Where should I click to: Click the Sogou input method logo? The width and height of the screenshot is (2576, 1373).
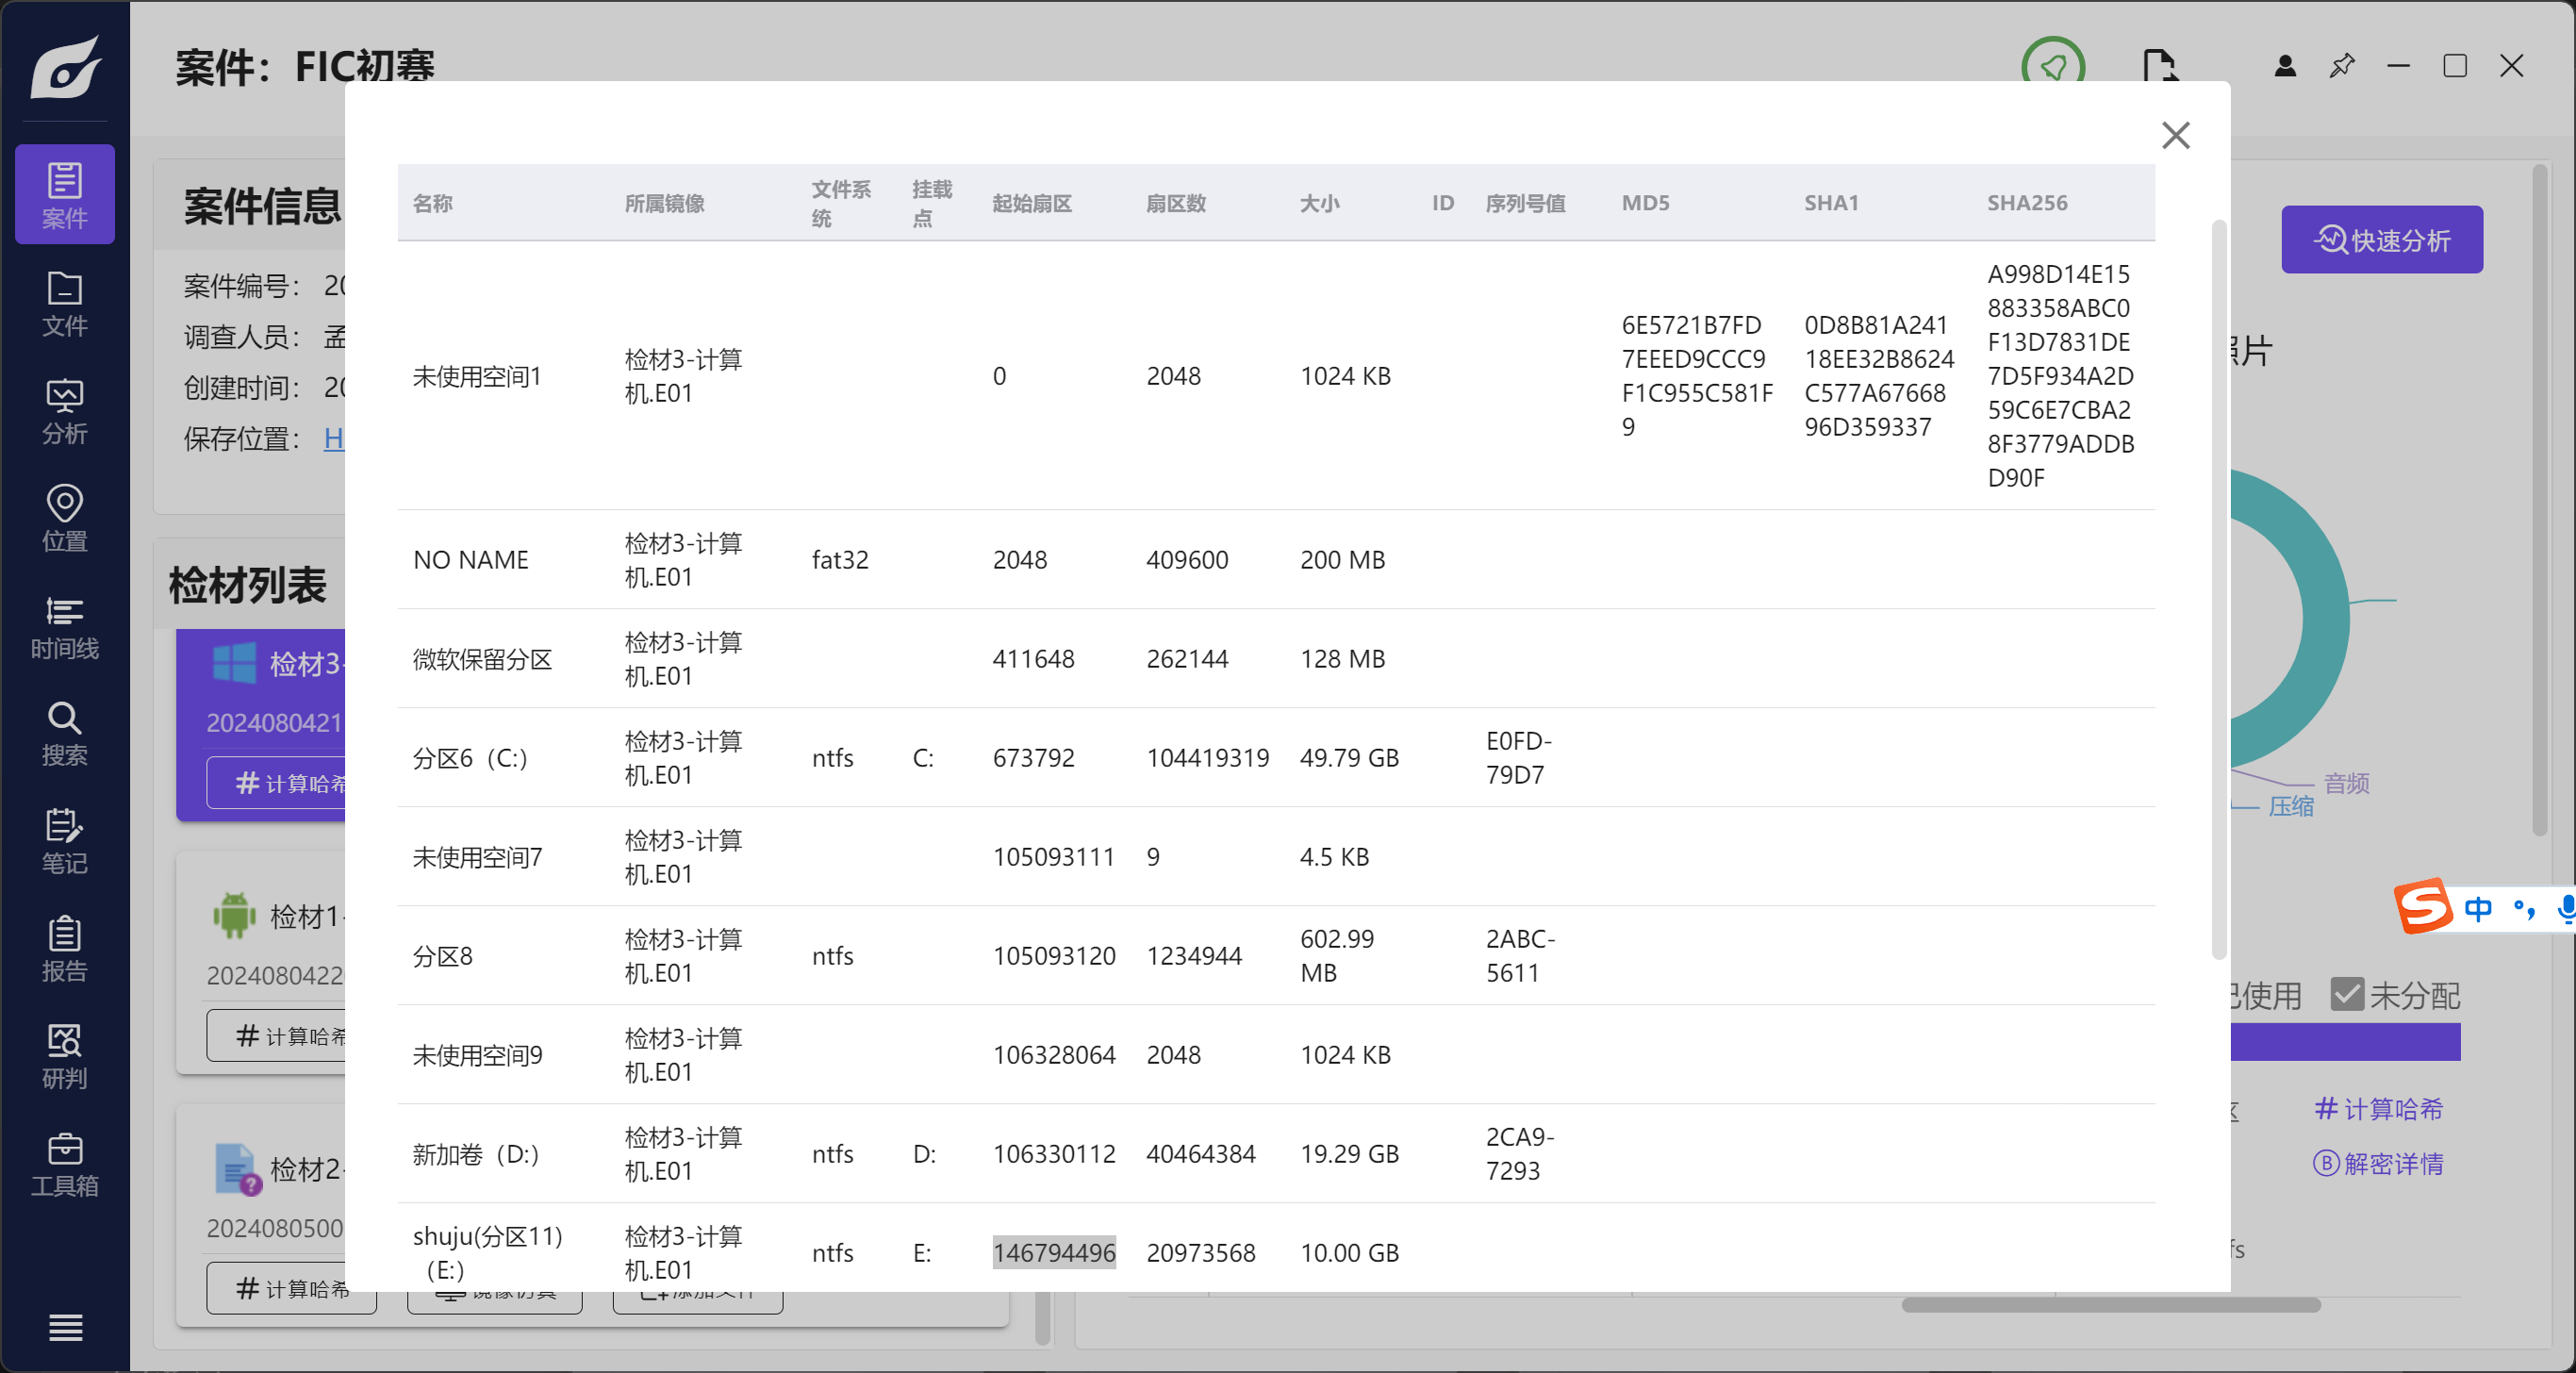[2422, 907]
